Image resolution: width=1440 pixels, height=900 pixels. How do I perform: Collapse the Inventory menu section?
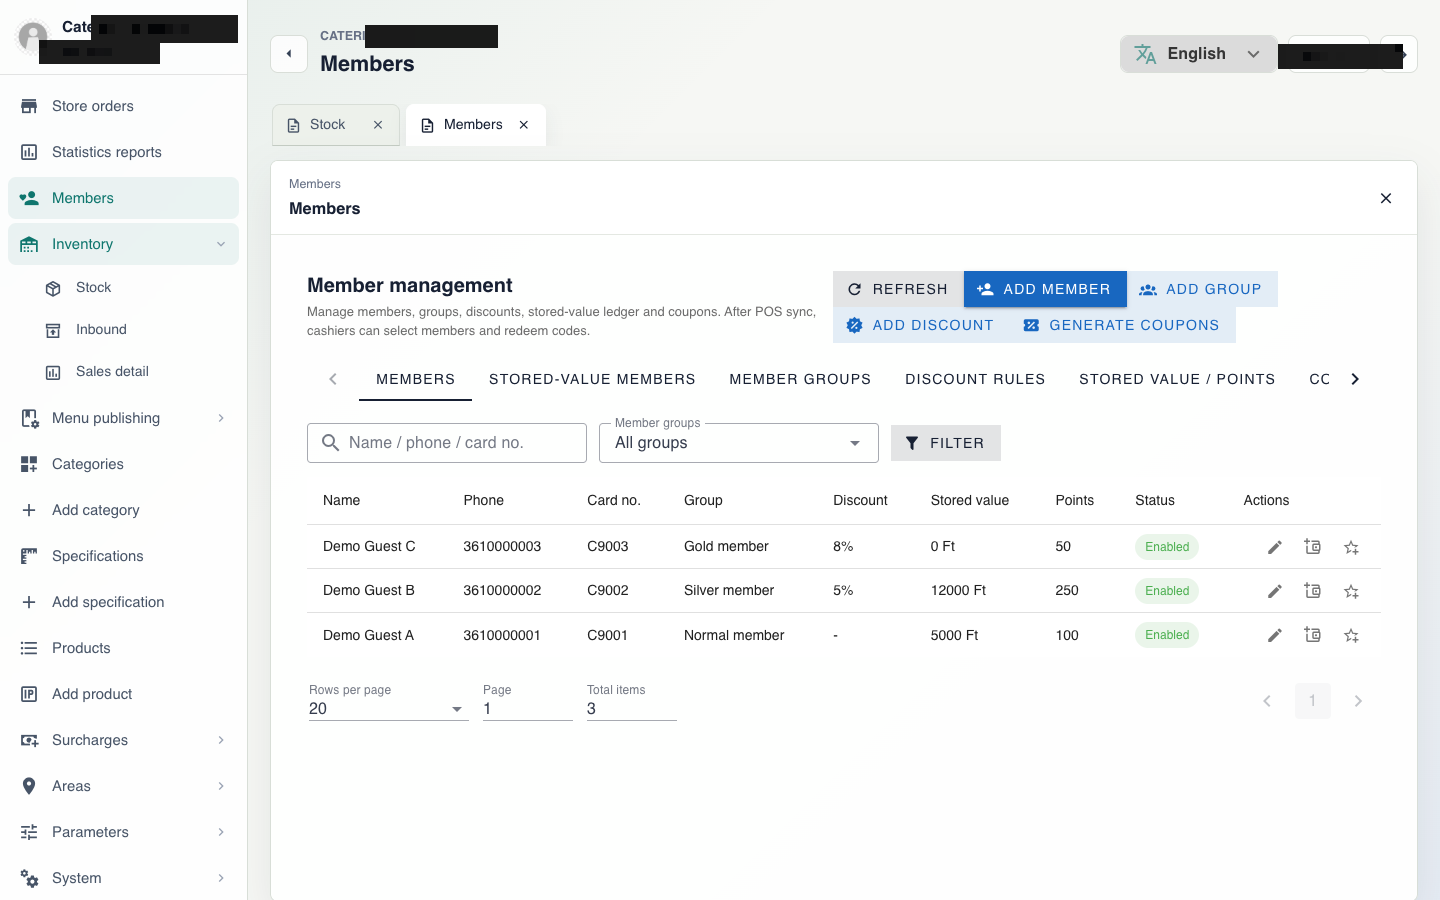click(123, 244)
